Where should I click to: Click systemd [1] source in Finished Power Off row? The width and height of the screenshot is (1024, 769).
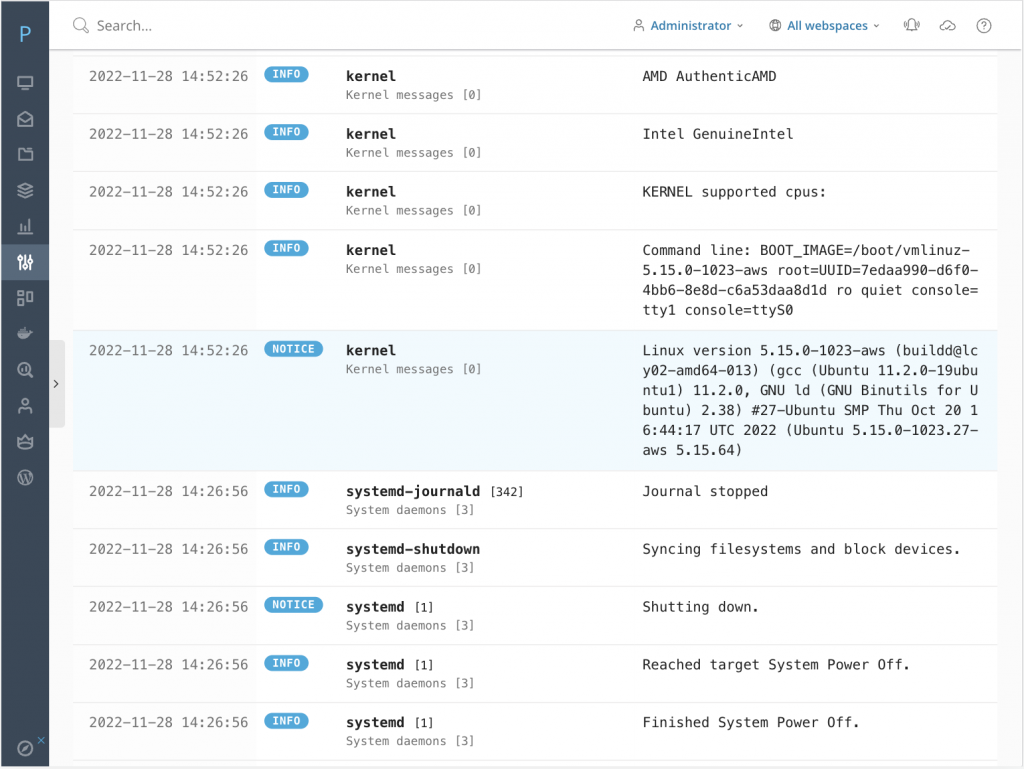click(x=389, y=723)
